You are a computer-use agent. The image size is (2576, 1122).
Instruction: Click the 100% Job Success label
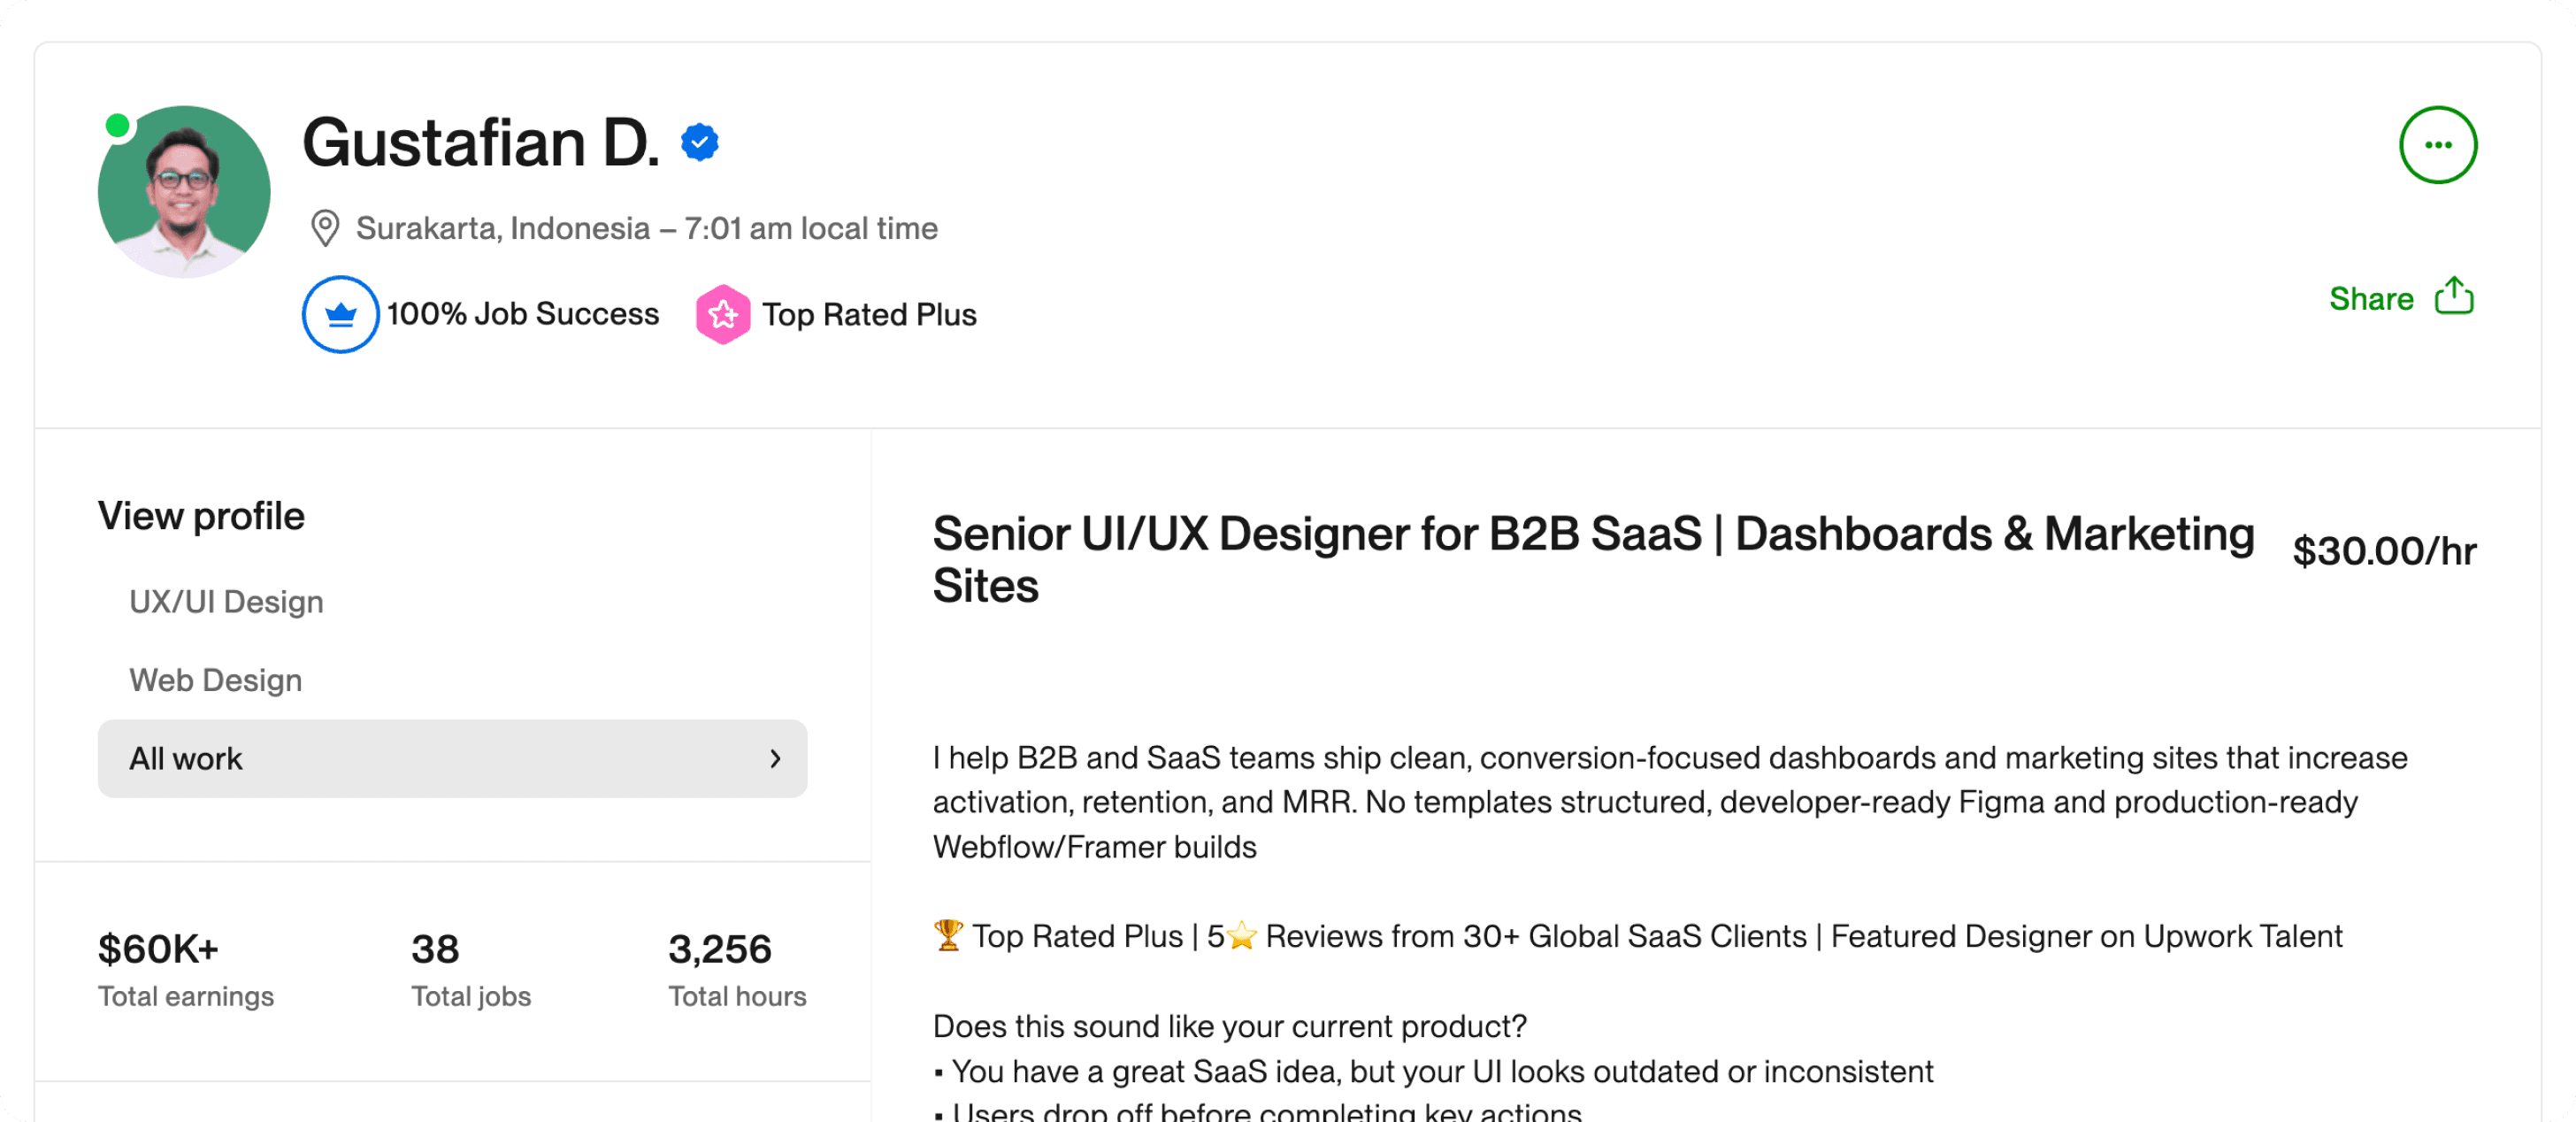(523, 314)
